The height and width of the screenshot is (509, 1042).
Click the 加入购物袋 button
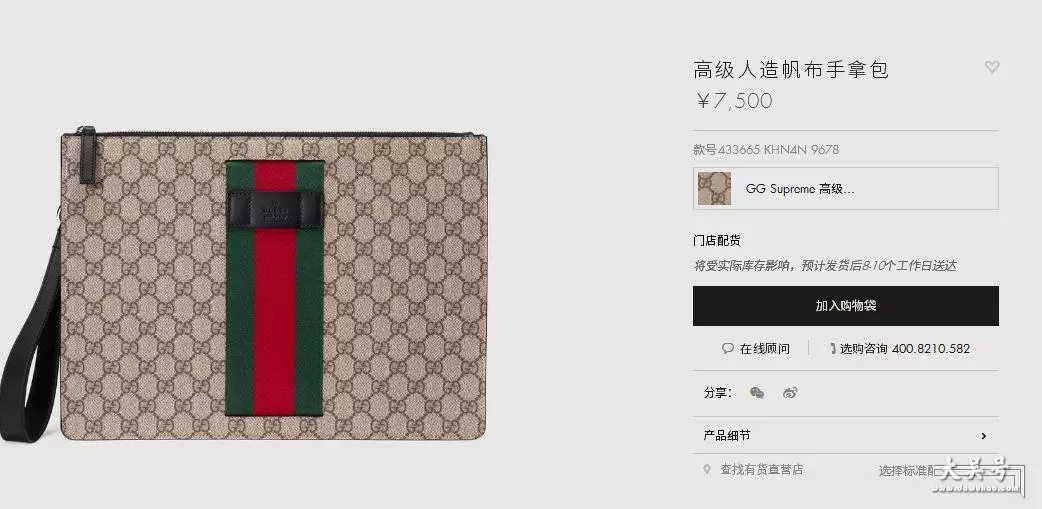845,306
